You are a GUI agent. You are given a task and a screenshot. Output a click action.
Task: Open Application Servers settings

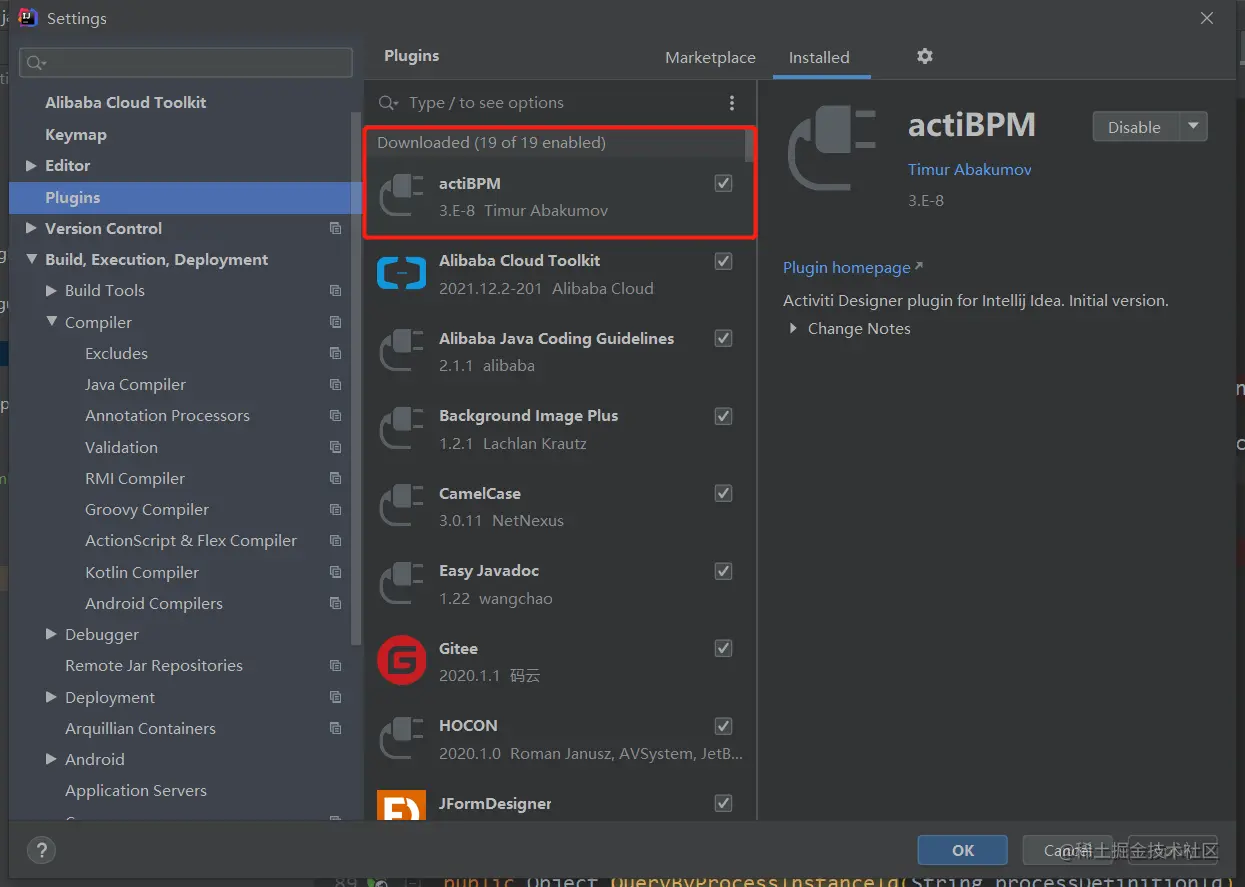tap(136, 791)
